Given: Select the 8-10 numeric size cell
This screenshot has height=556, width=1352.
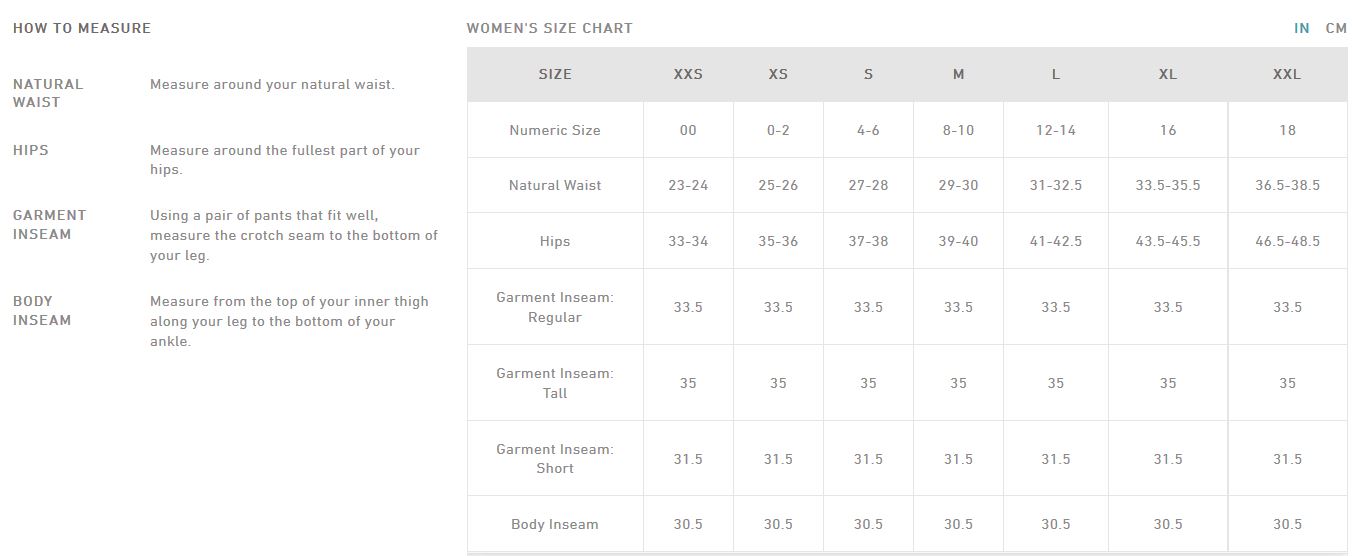Looking at the screenshot, I should click(x=958, y=130).
